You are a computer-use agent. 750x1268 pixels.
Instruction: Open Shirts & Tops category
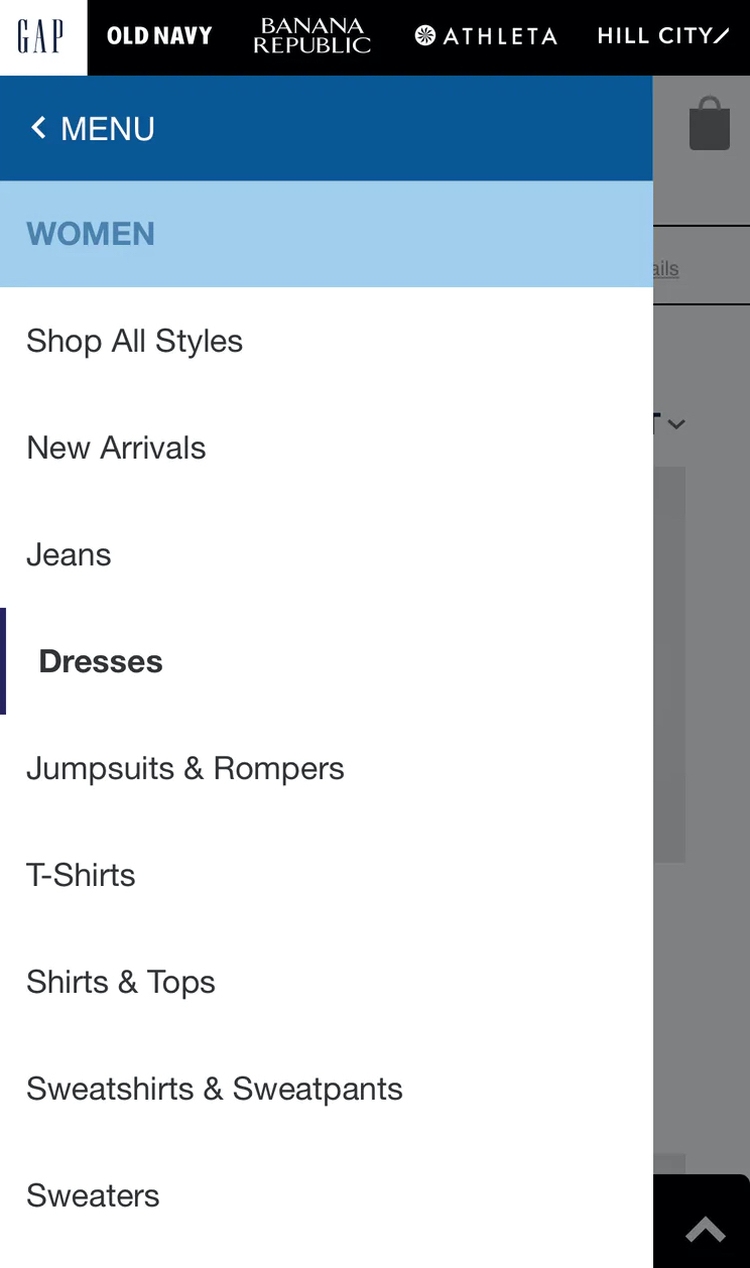point(121,983)
